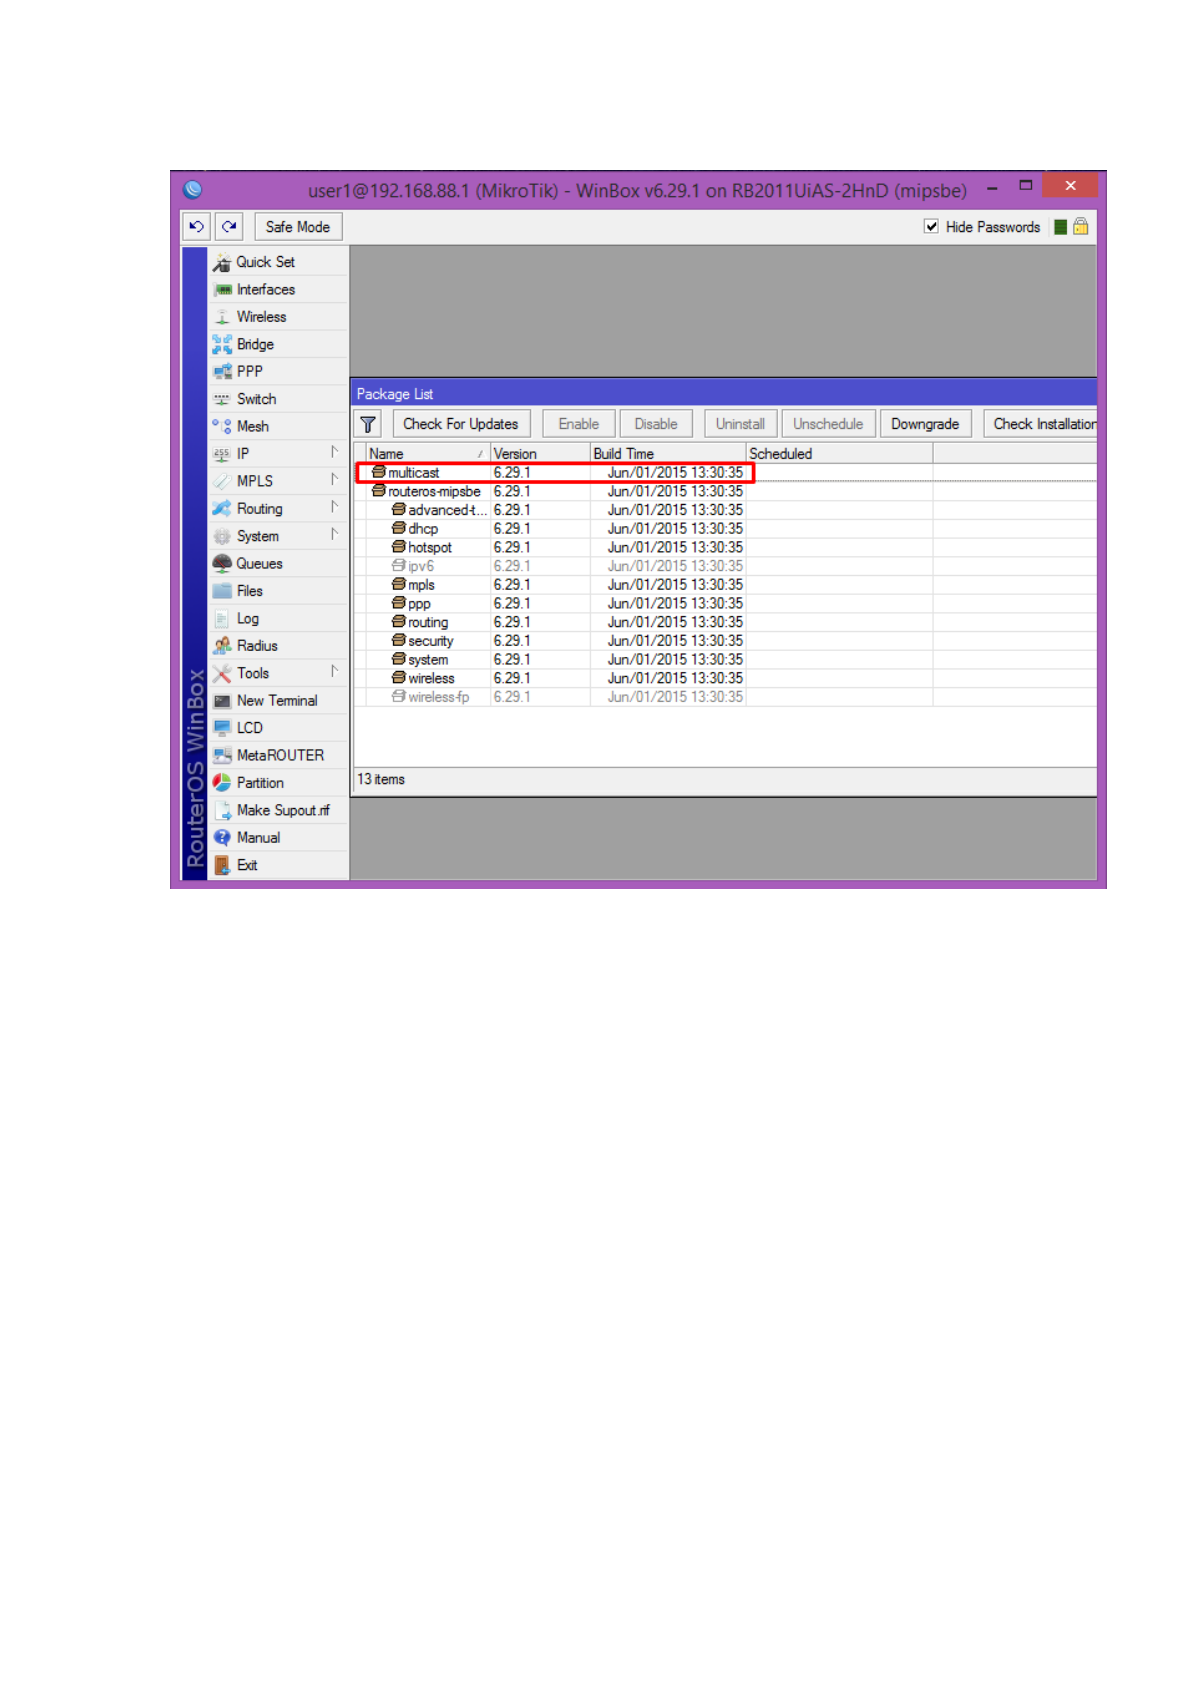Select the security package row
Viewport: 1191px width, 1684px height.
tap(726, 641)
